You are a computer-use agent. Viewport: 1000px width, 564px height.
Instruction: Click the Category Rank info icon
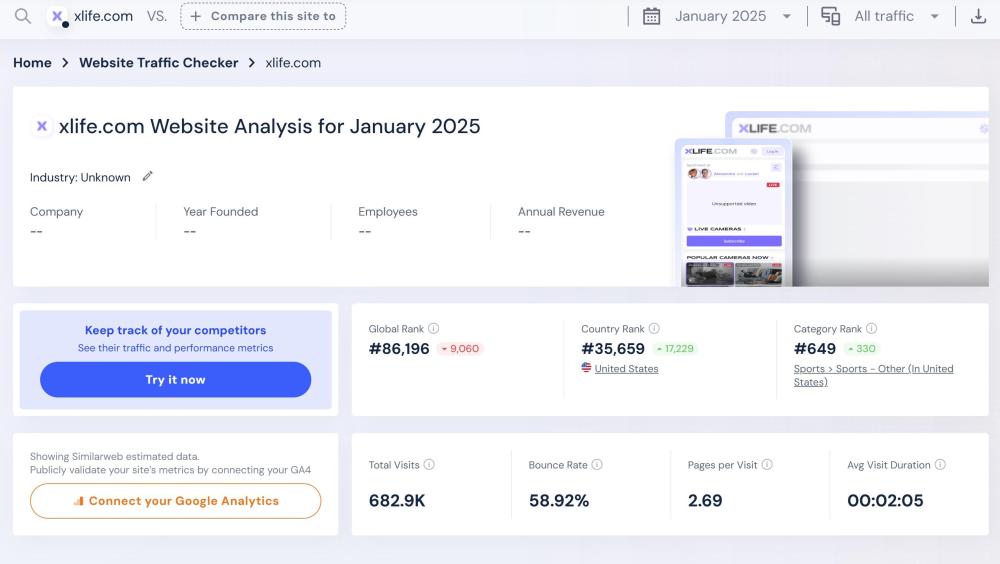pos(872,328)
